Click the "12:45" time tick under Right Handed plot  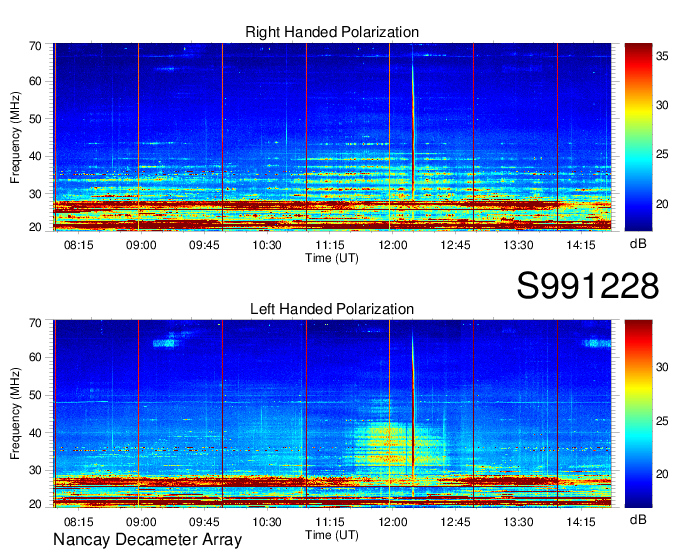pyautogui.click(x=455, y=245)
